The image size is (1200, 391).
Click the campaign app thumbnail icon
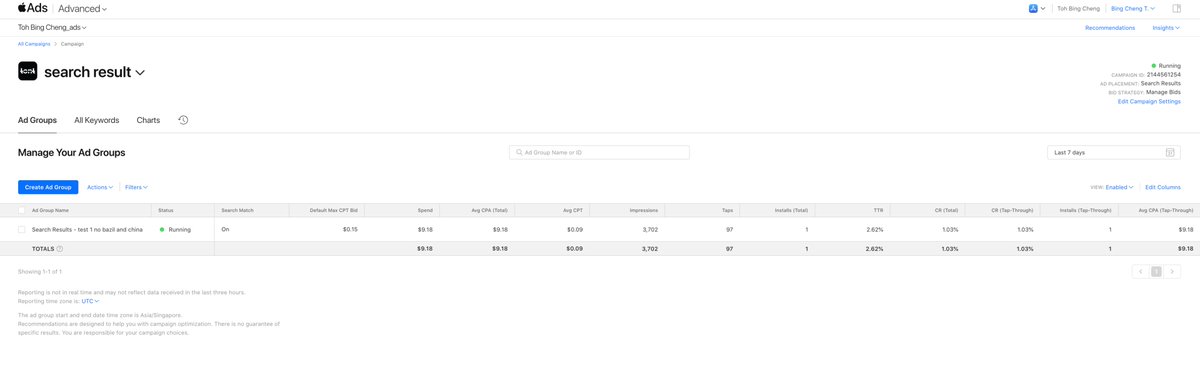[x=27, y=72]
